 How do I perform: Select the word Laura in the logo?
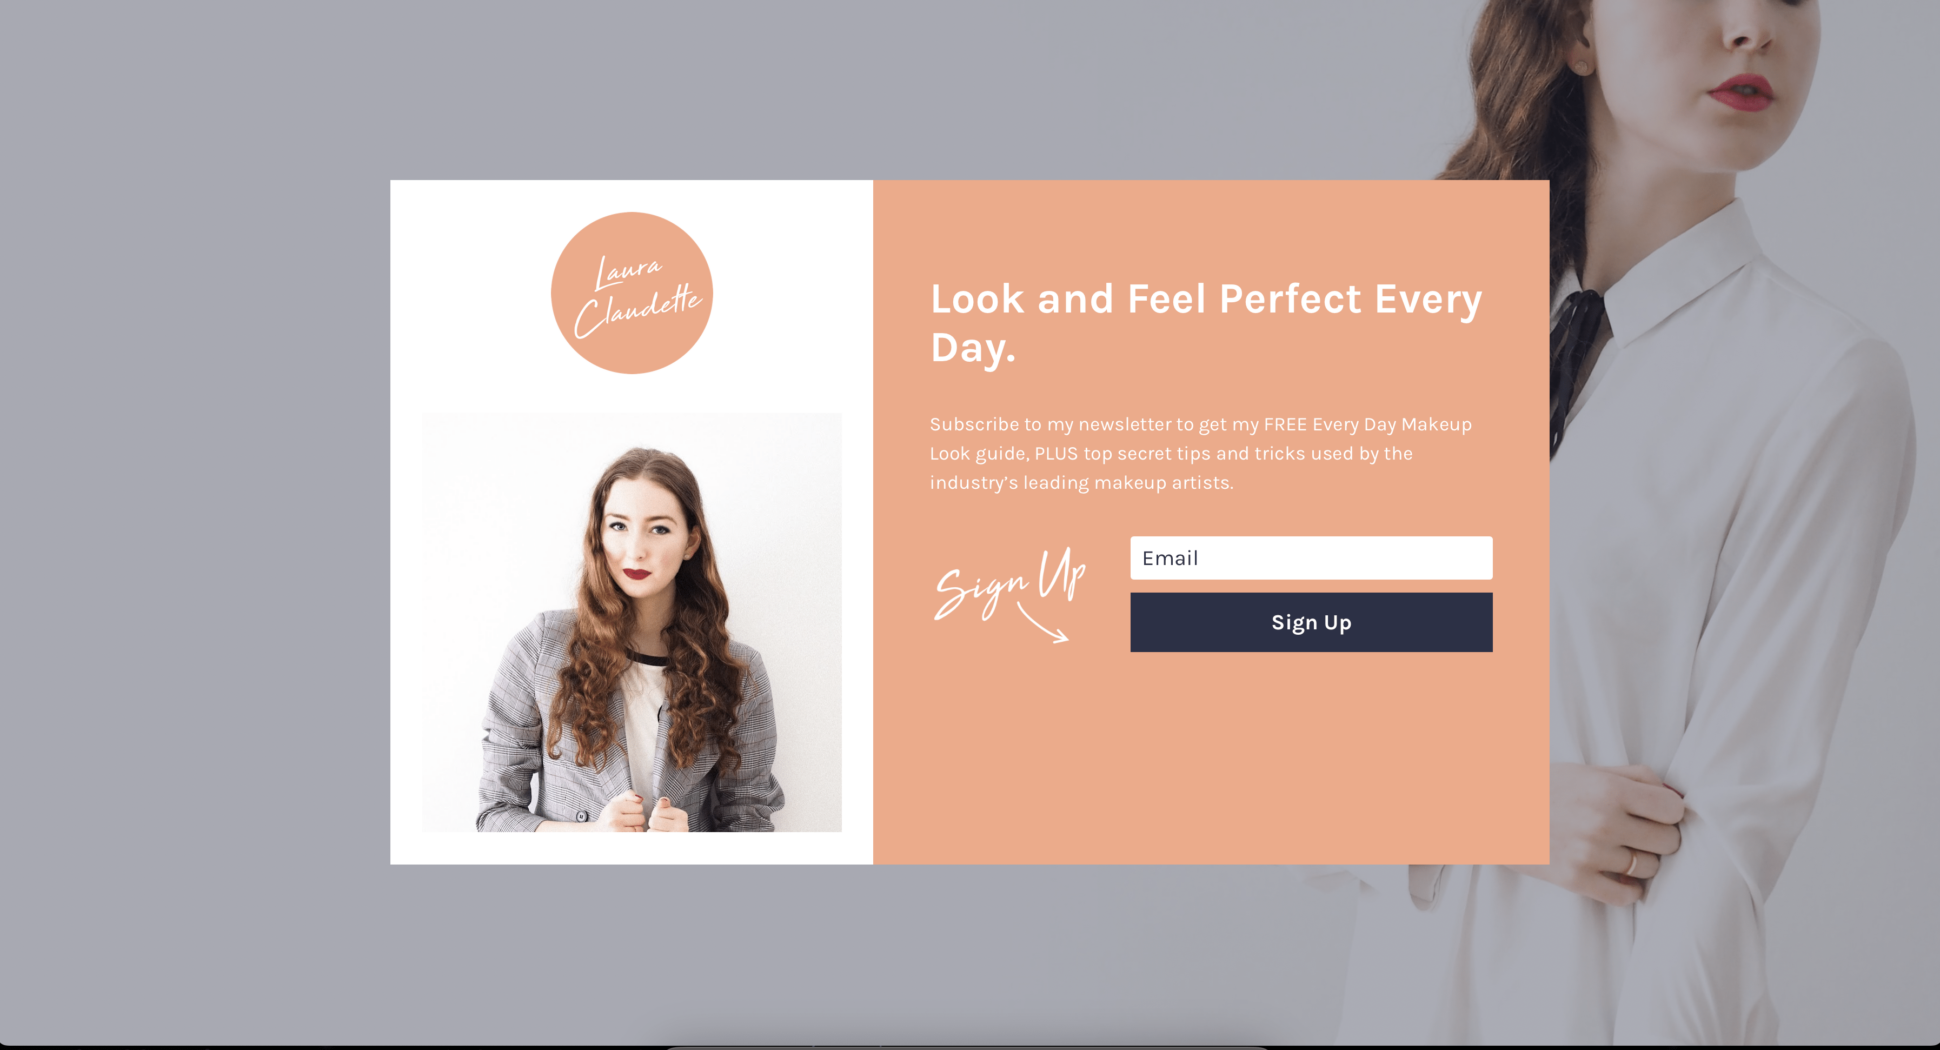(628, 271)
